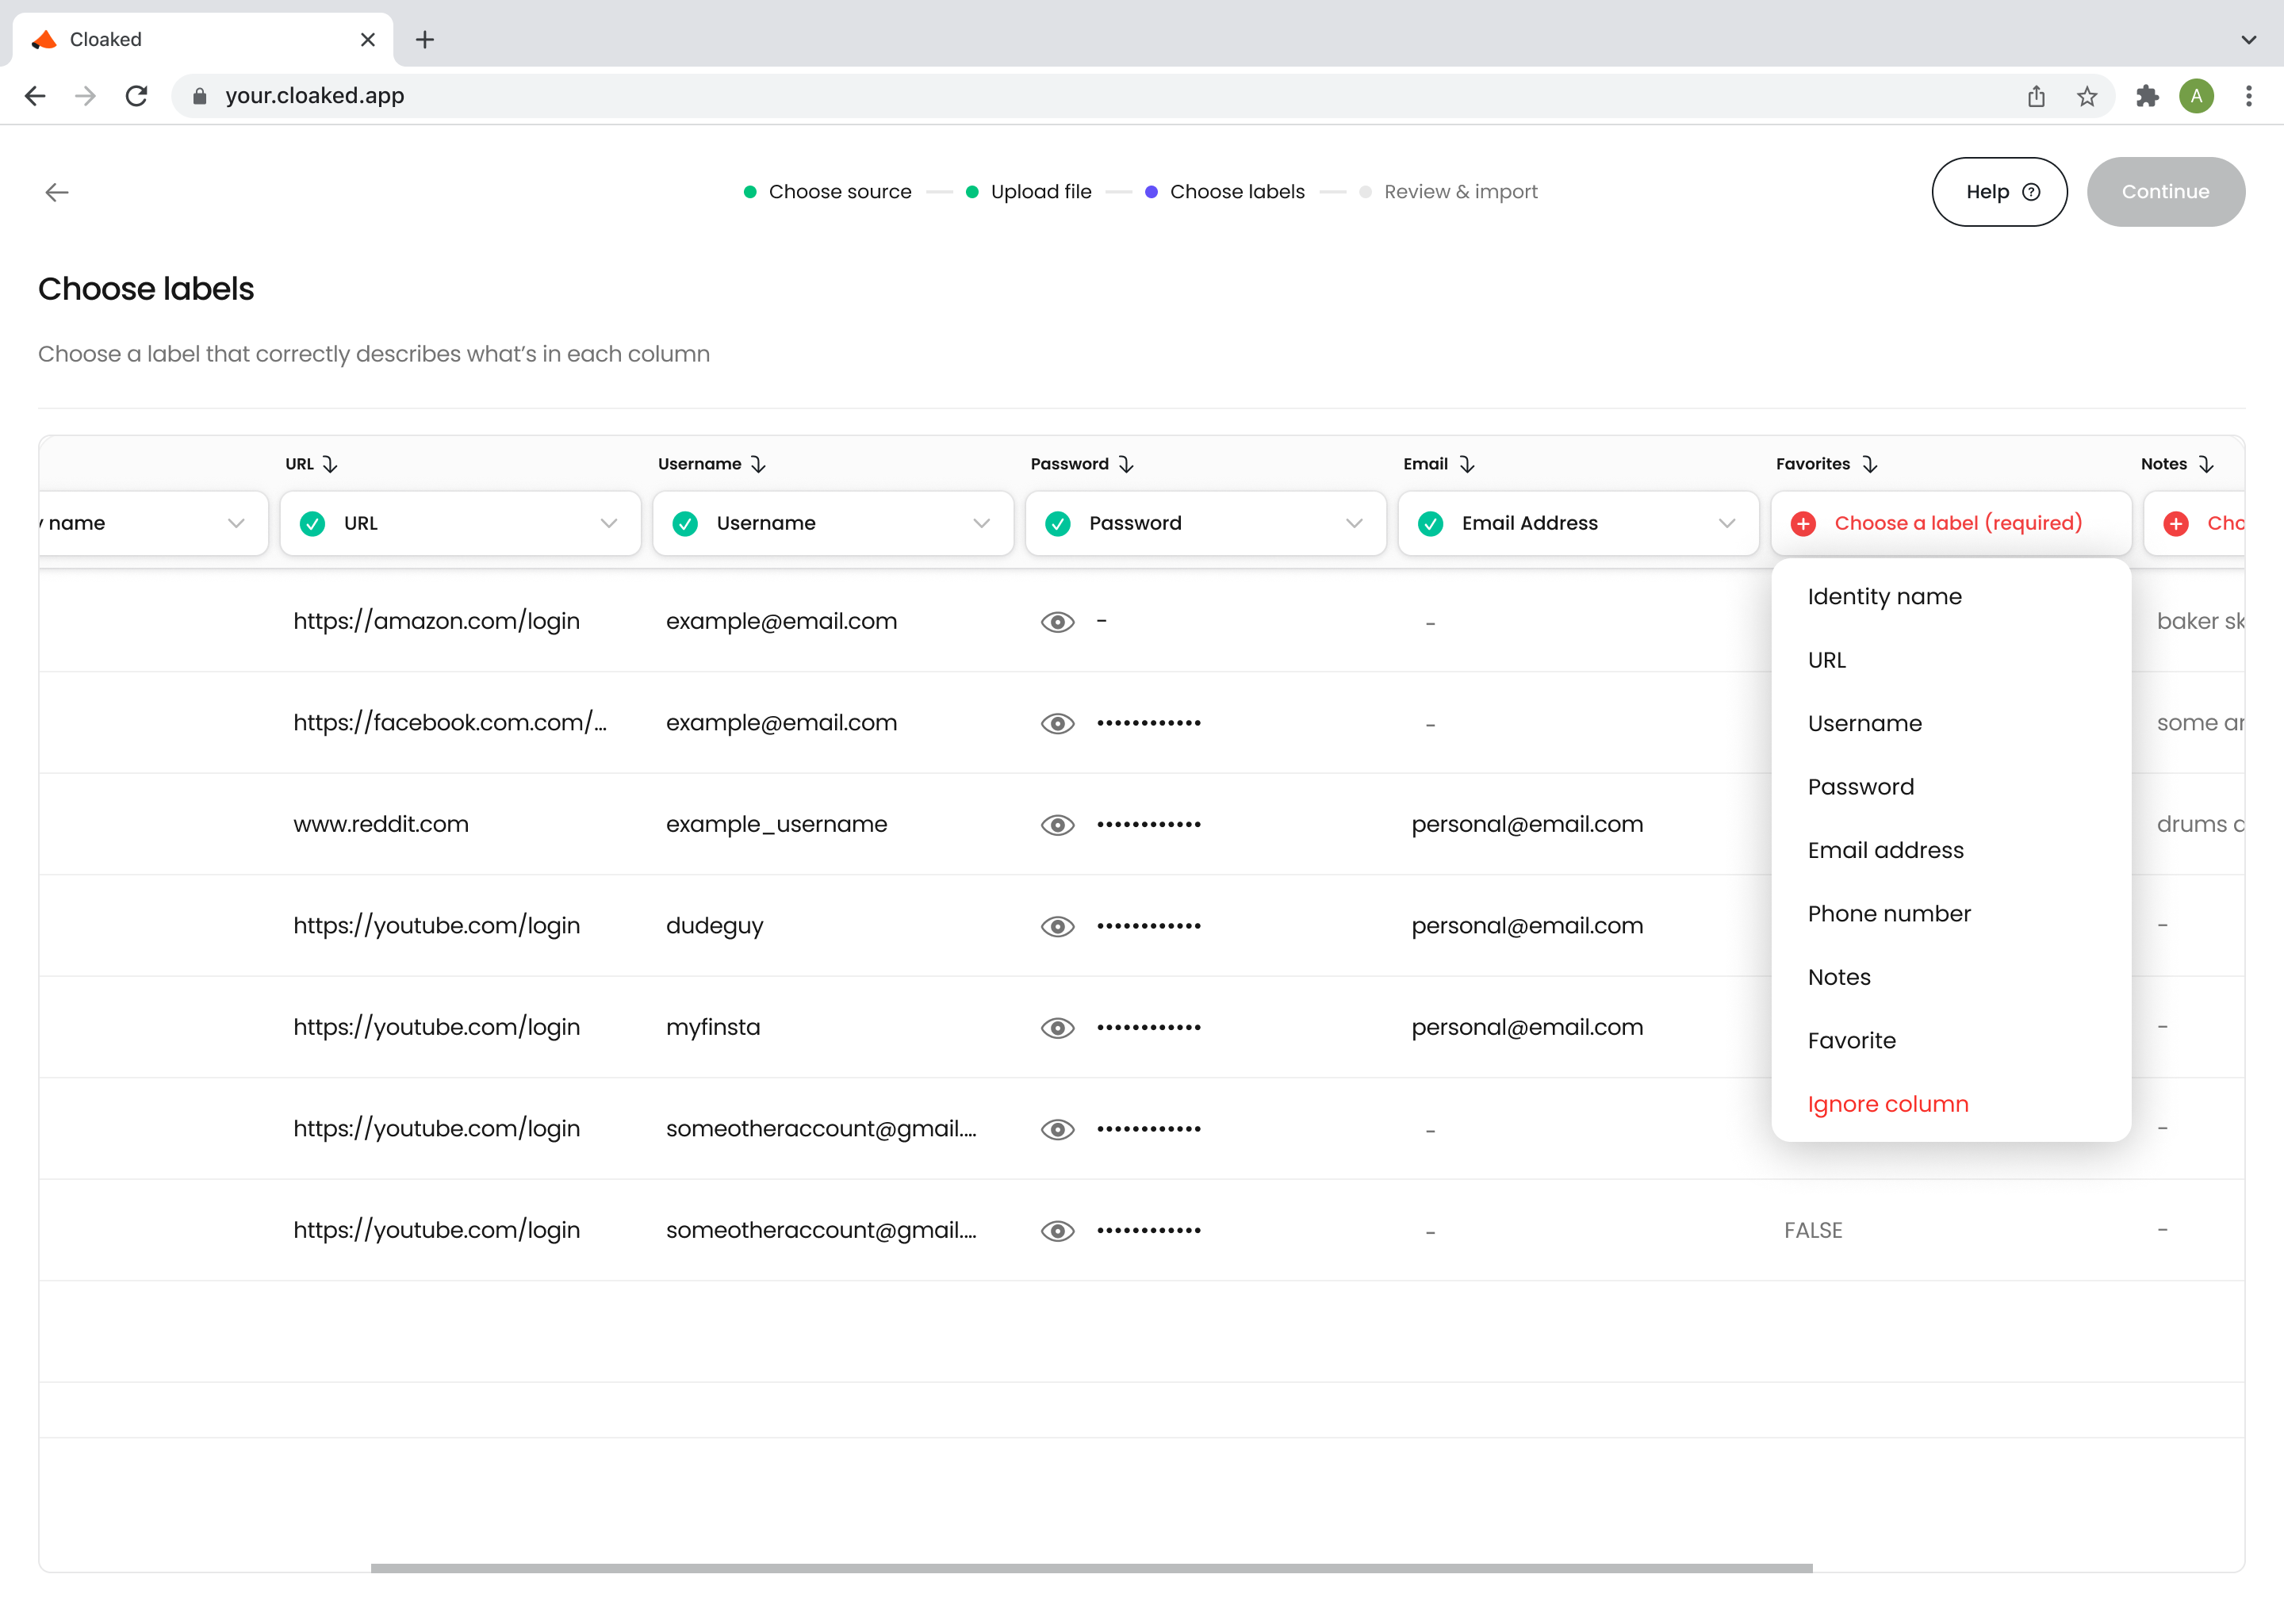
Task: Open the Password label dropdown
Action: [x=1205, y=523]
